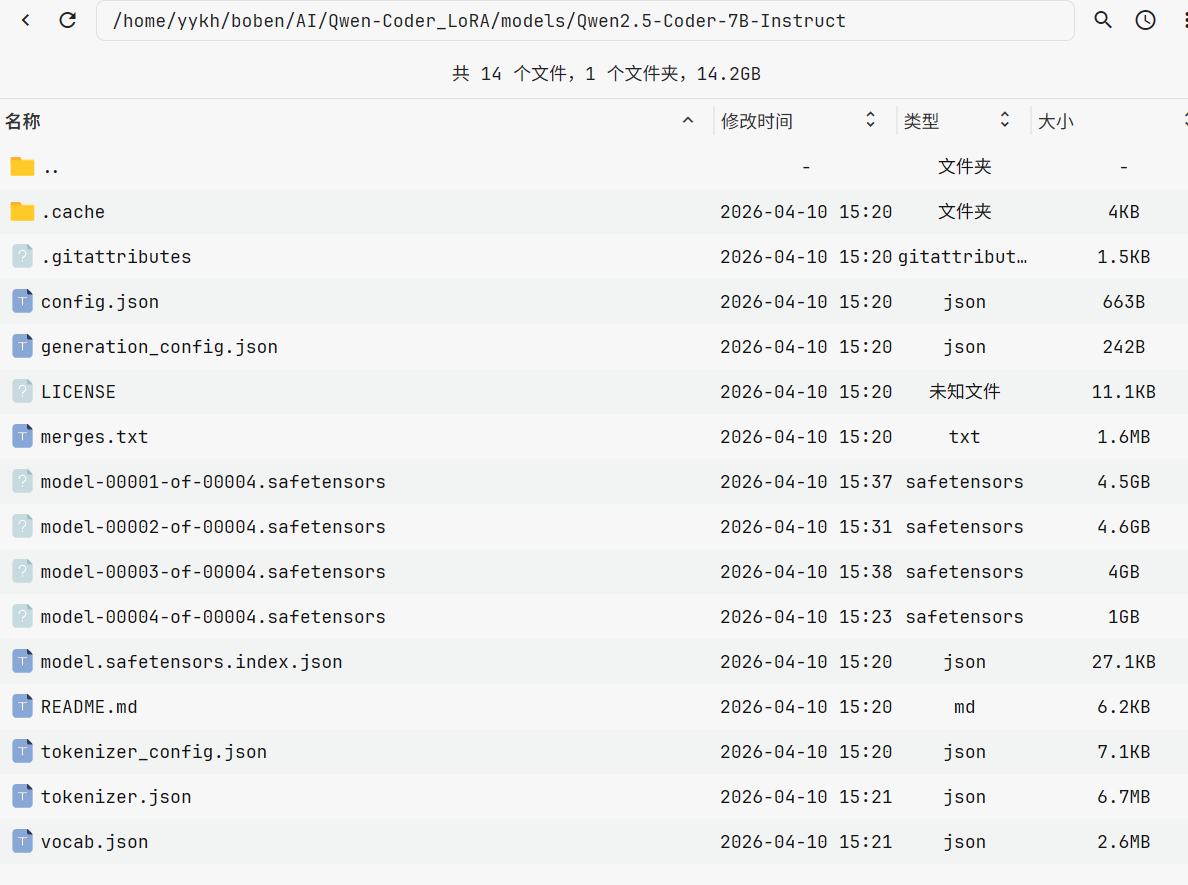Click the 修改时间 column header
1188x885 pixels.
757,121
